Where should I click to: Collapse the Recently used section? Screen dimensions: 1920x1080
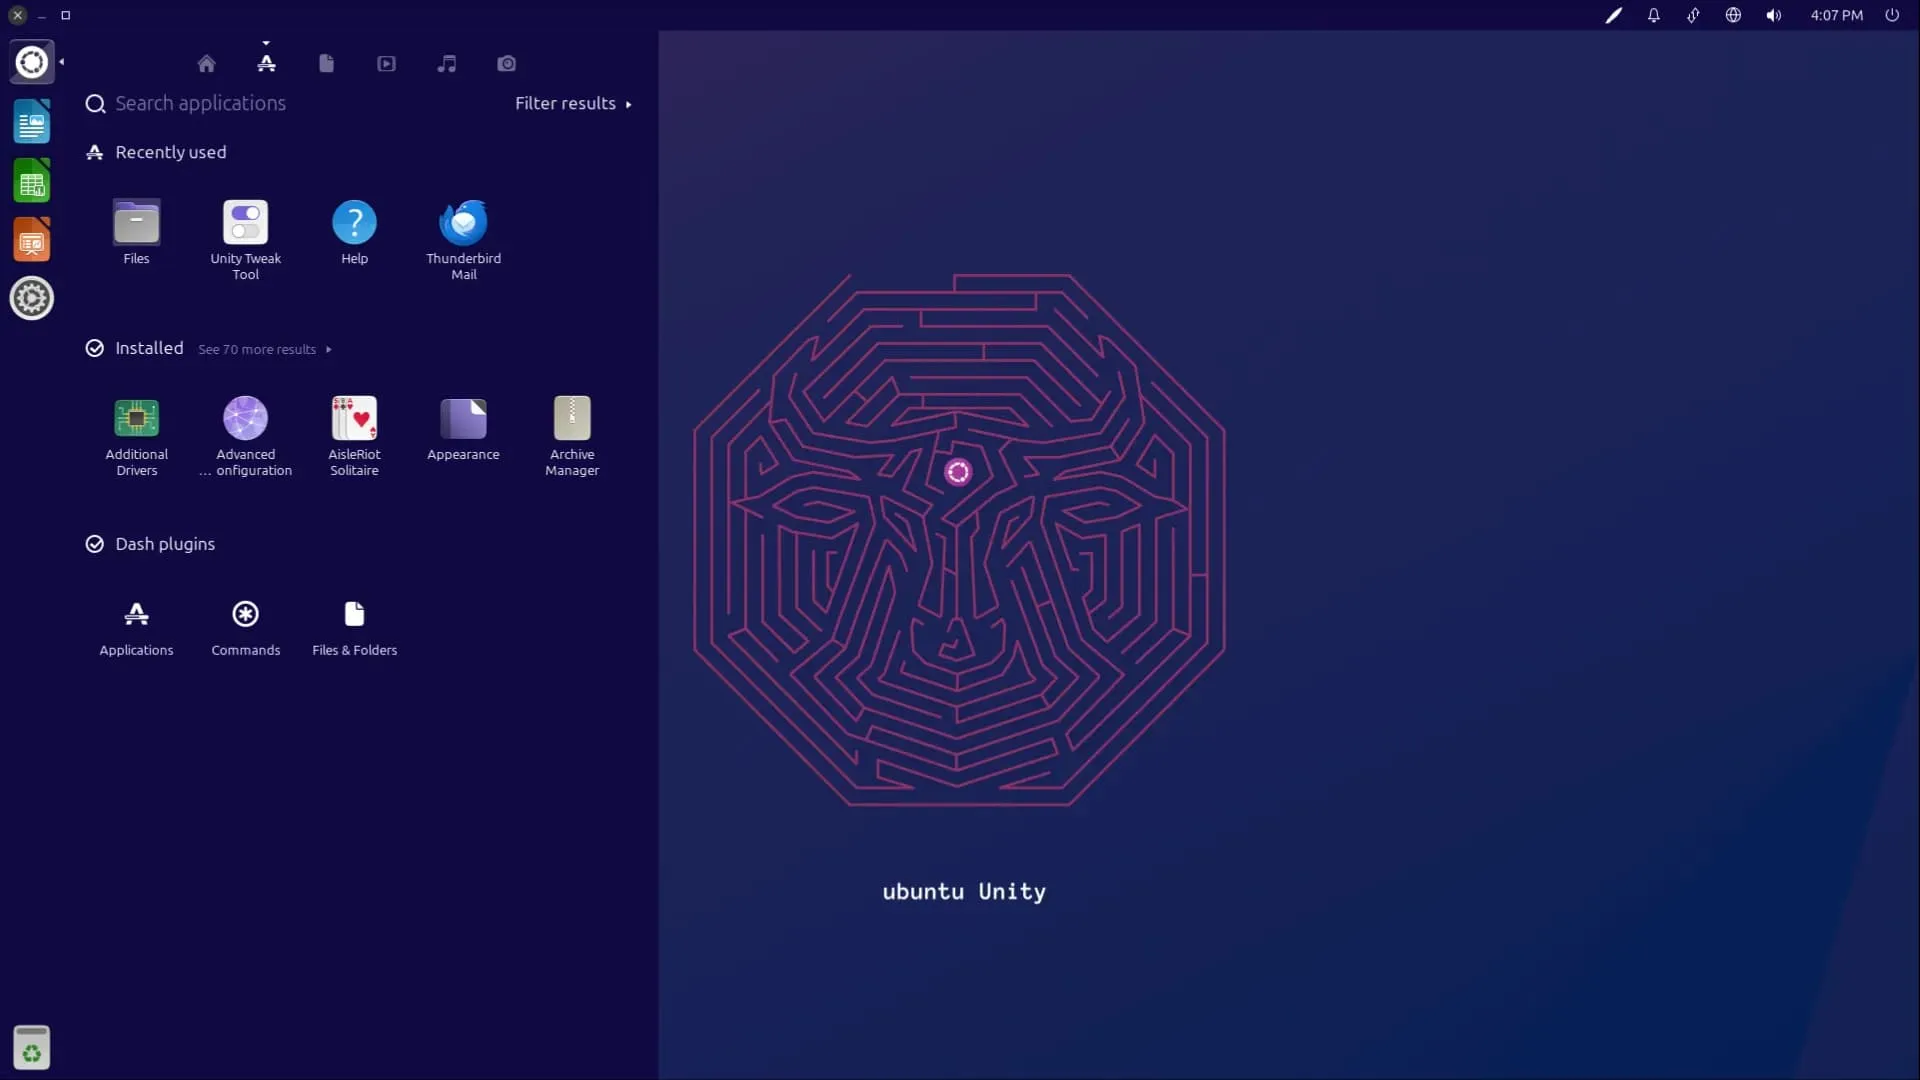coord(170,152)
